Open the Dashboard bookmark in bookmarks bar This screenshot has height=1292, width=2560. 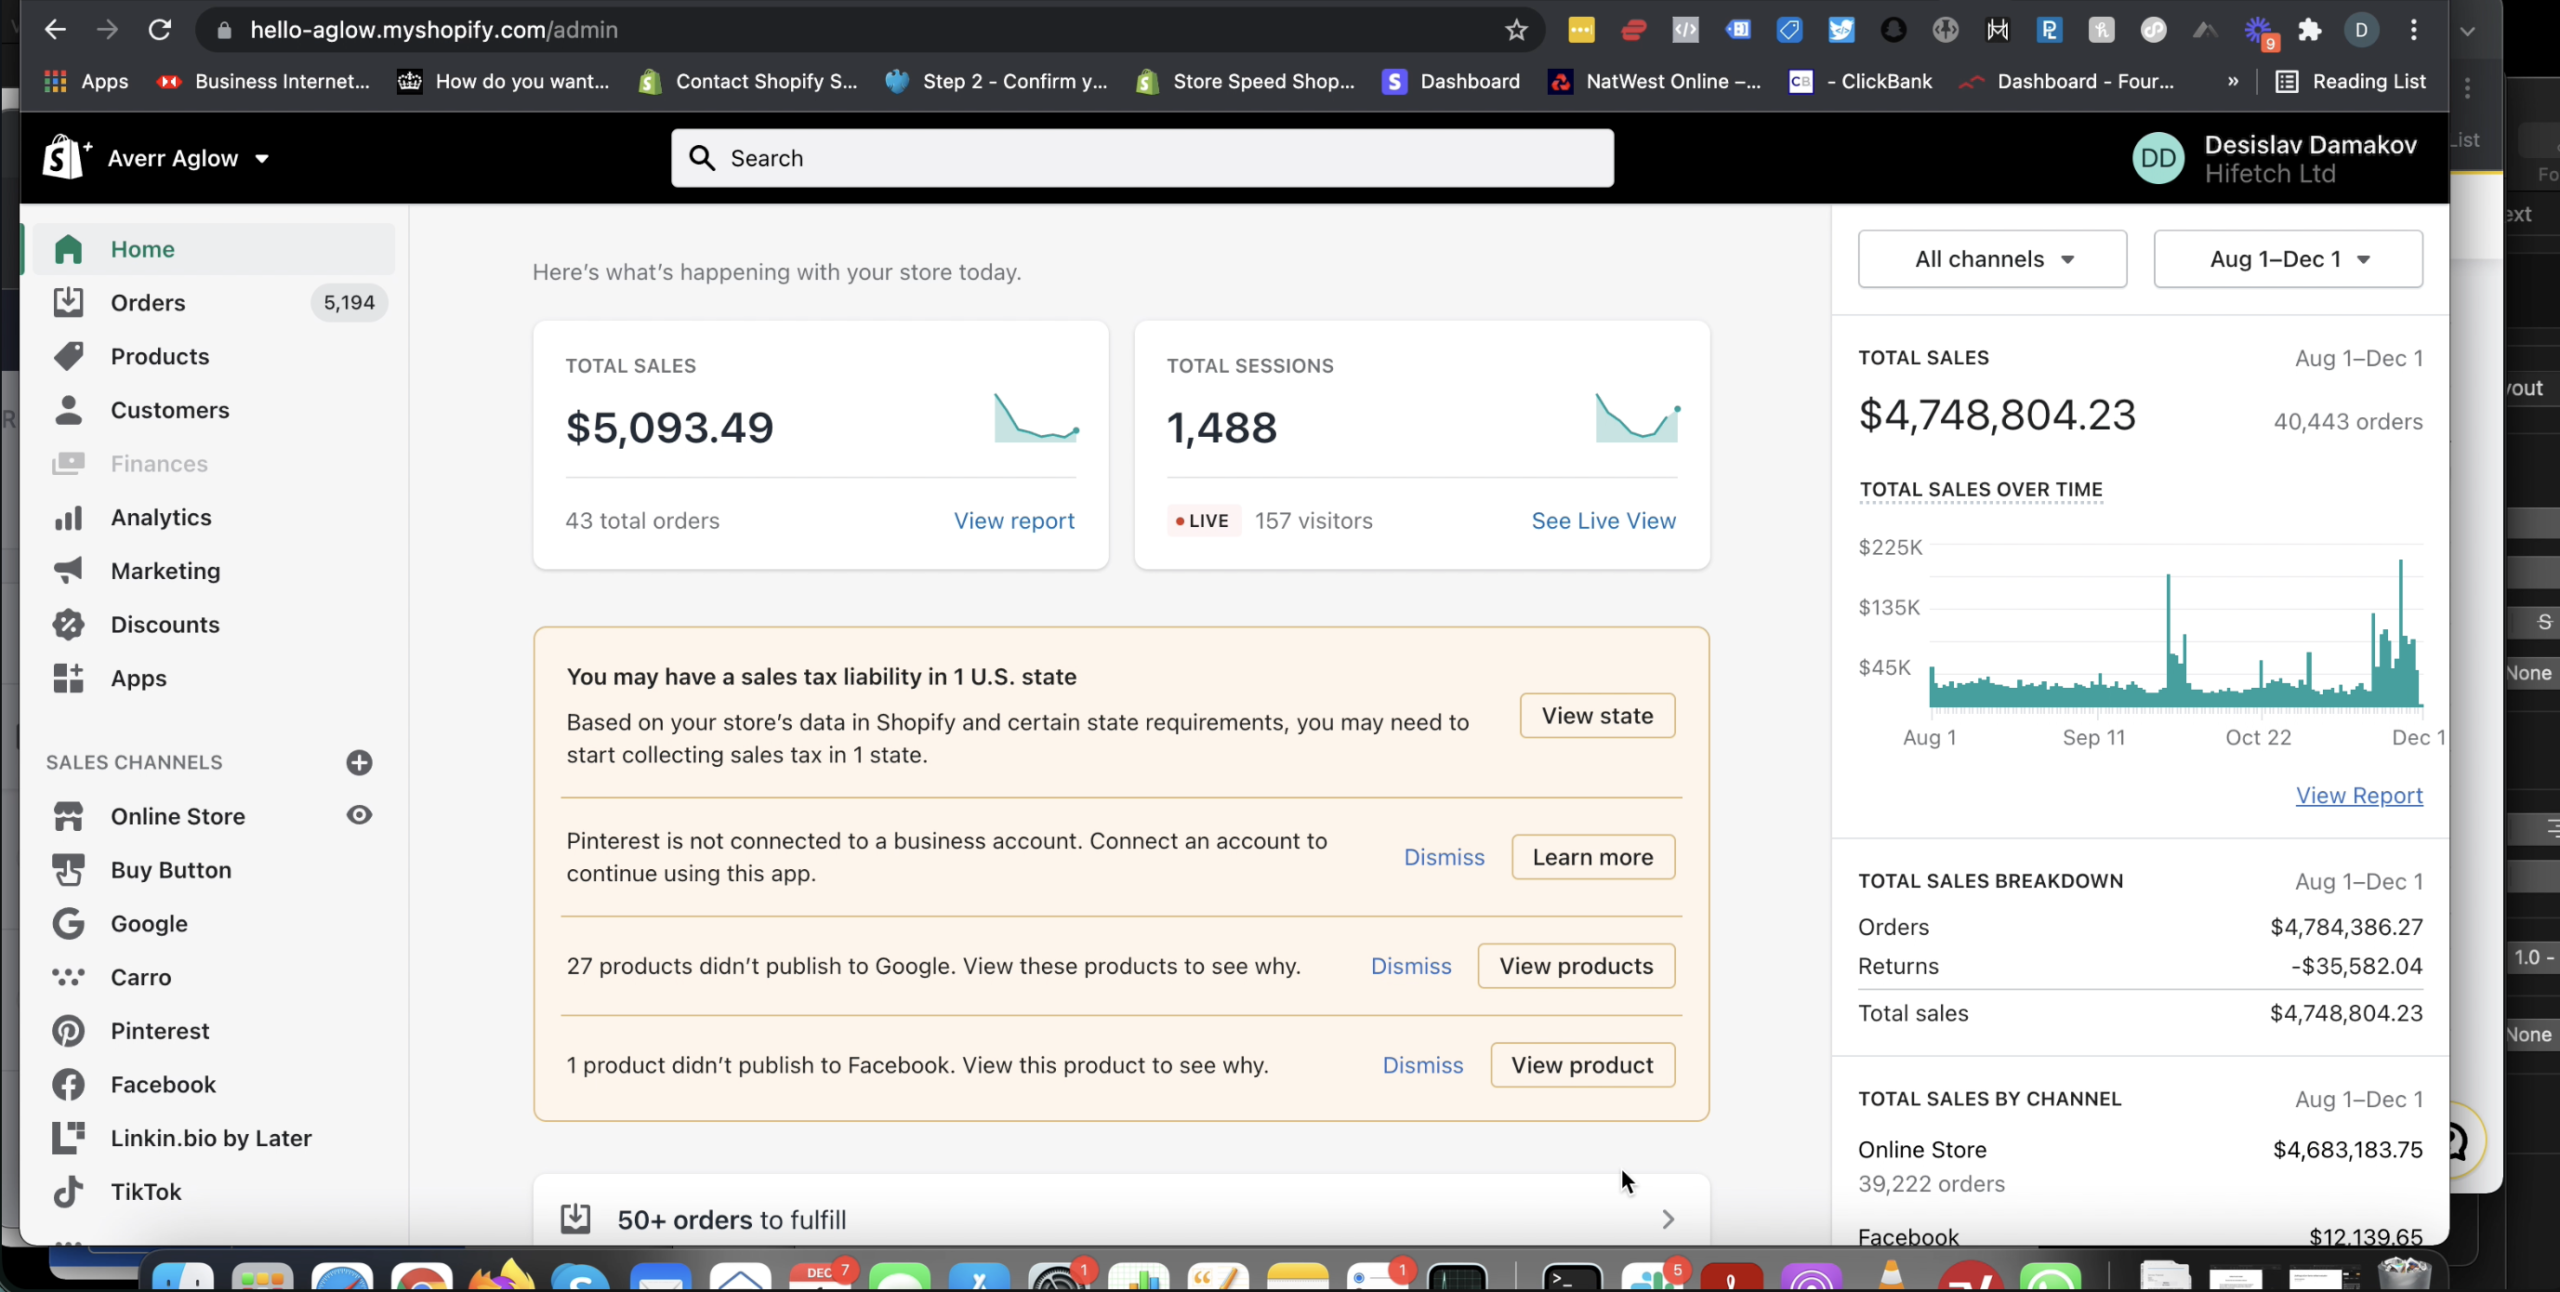(x=1452, y=82)
